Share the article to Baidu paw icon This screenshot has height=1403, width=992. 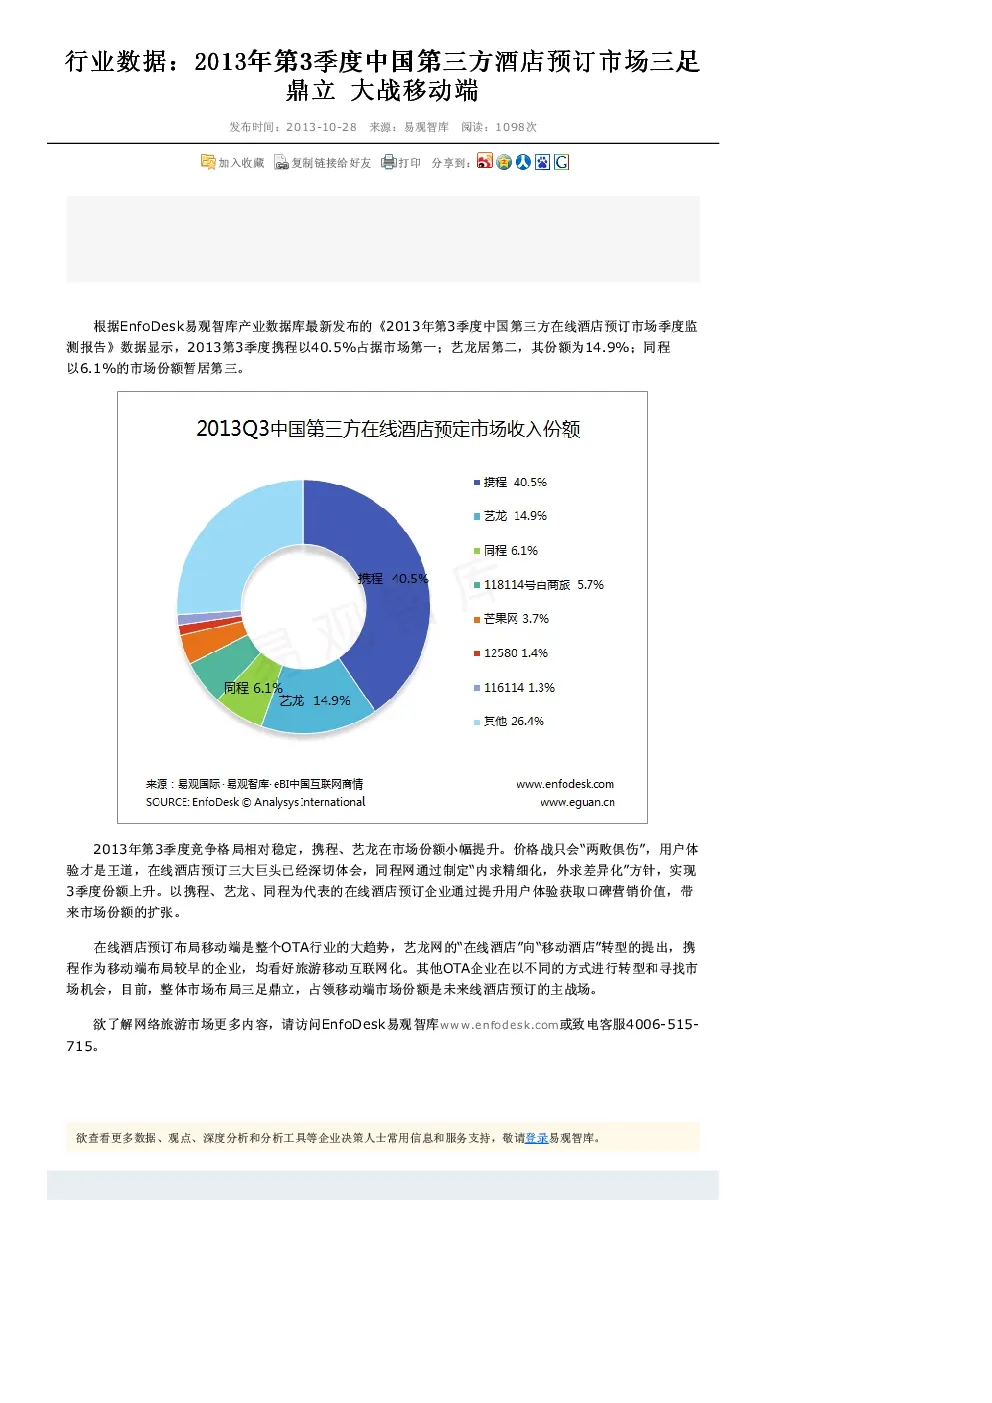click(542, 162)
